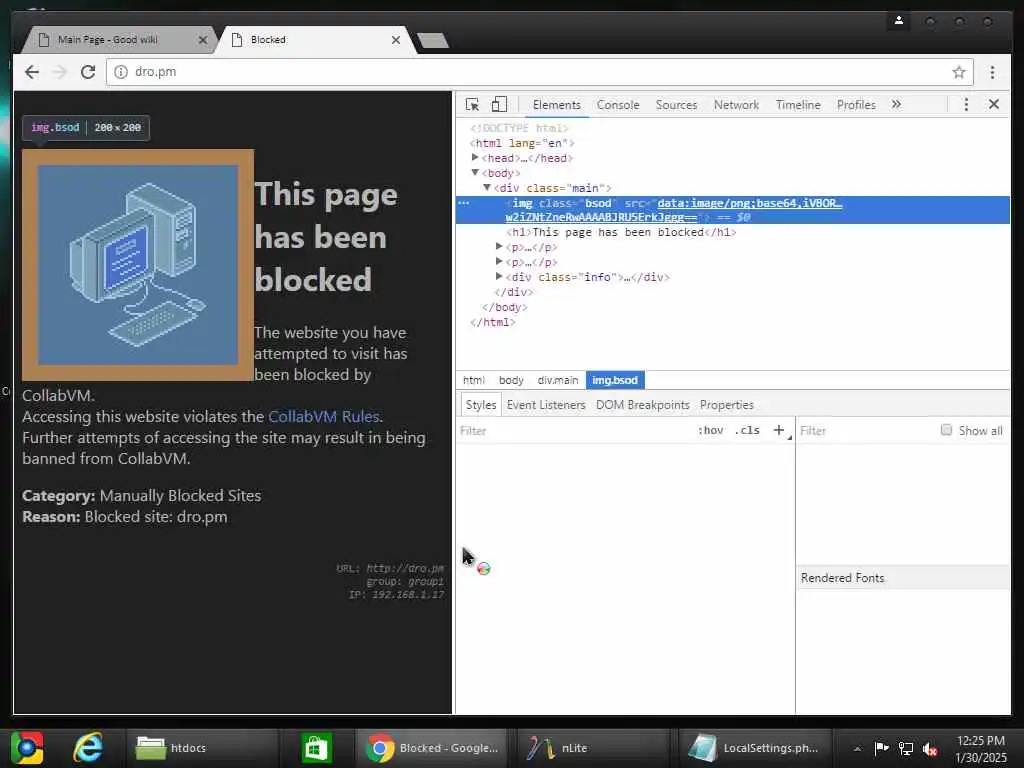Viewport: 1024px width, 768px height.
Task: Open the Store icon in taskbar
Action: [x=317, y=748]
